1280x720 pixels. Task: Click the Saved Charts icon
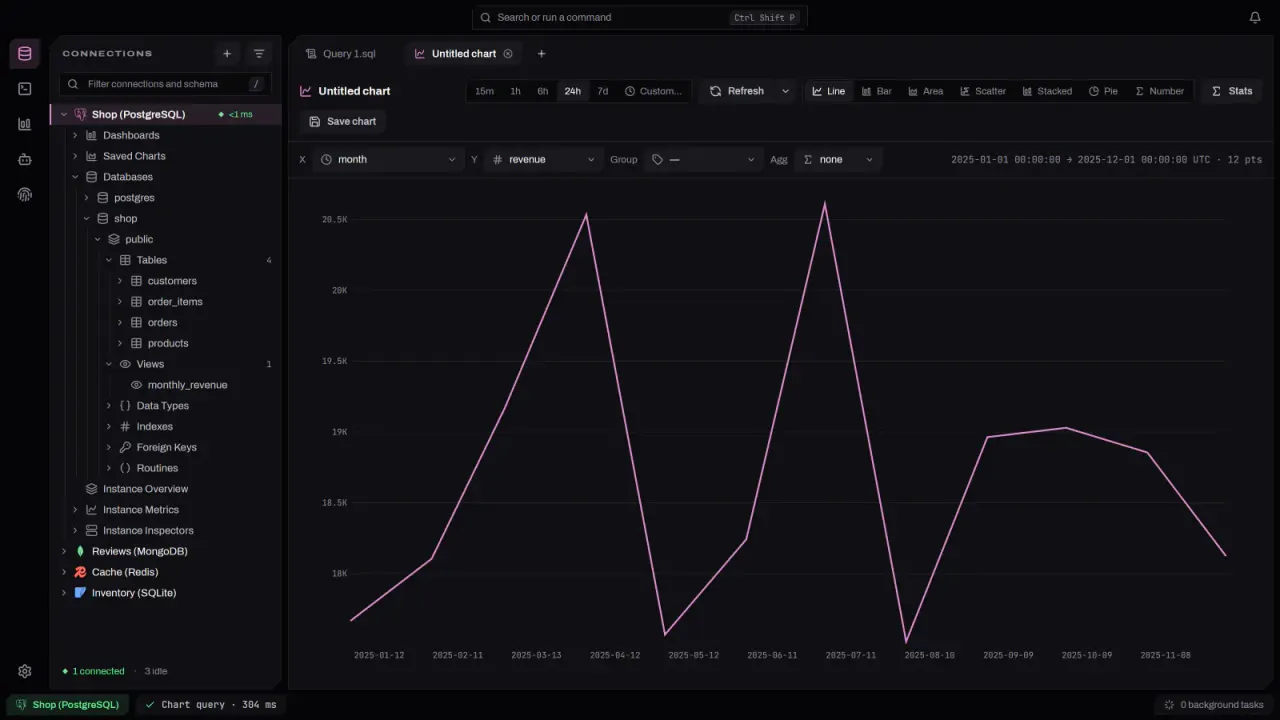[92, 156]
